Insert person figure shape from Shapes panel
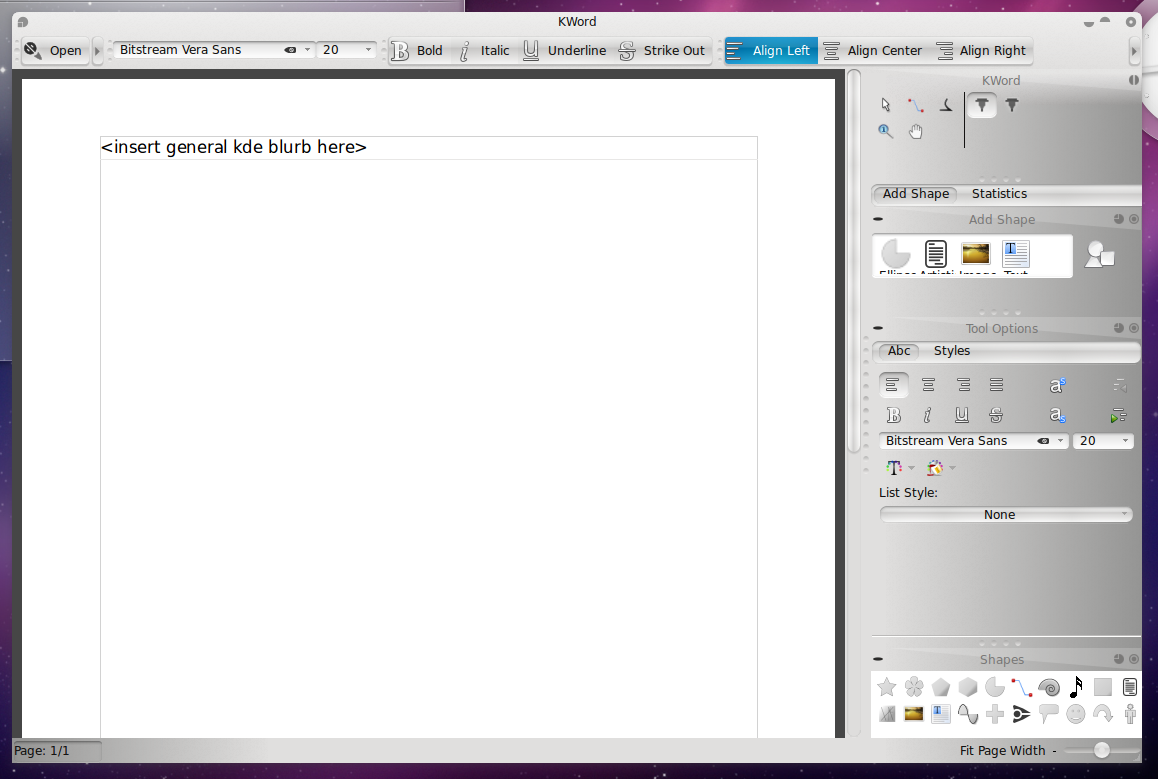Image resolution: width=1158 pixels, height=779 pixels. click(x=1130, y=714)
